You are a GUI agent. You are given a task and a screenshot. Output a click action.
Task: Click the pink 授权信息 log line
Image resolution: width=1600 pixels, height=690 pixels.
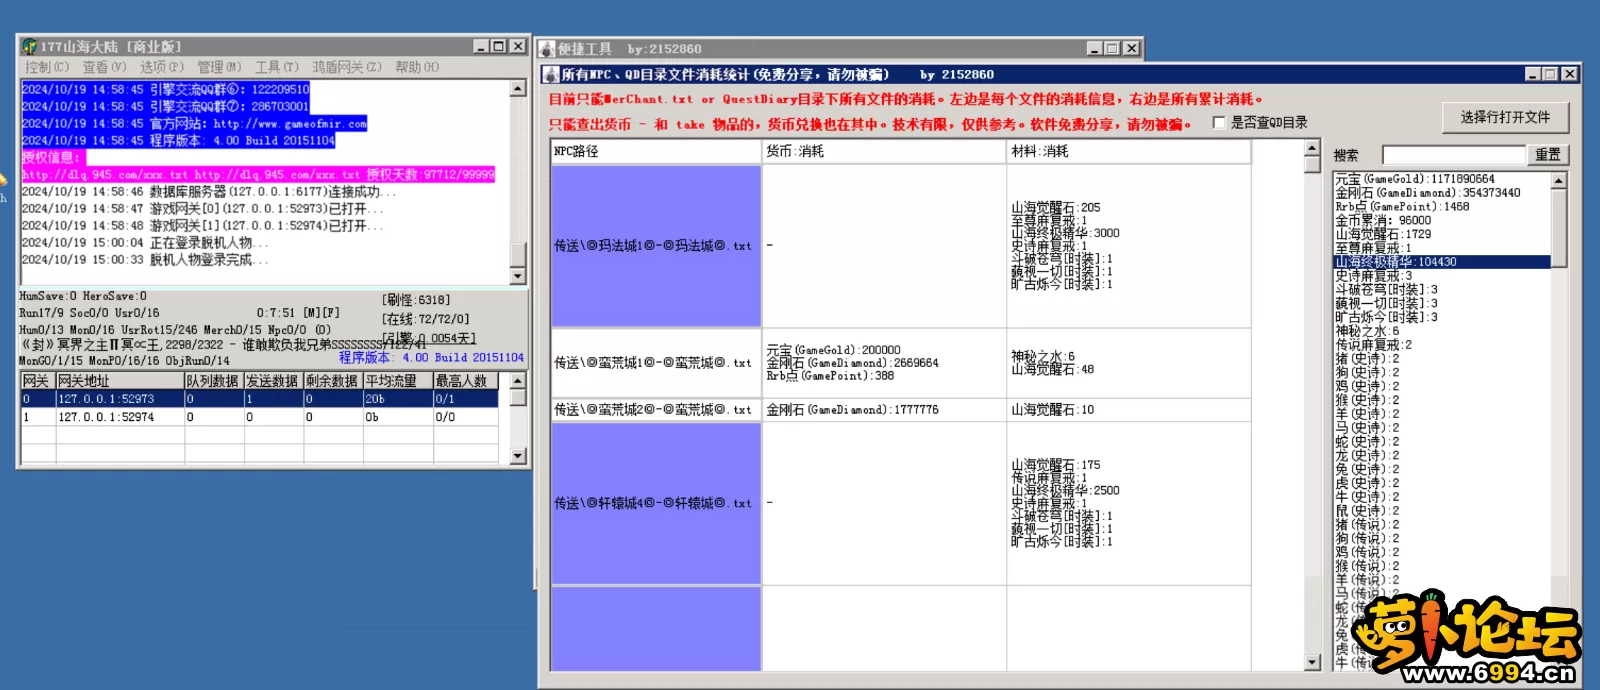[x=54, y=158]
